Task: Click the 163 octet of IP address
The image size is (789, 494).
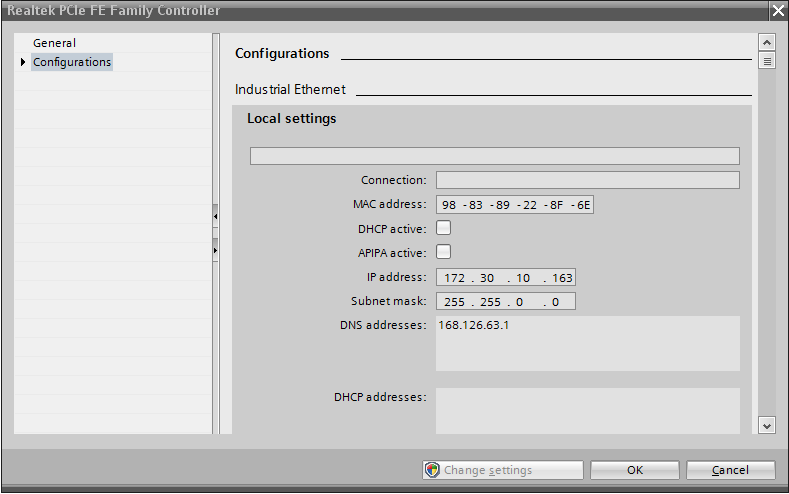Action: point(562,278)
